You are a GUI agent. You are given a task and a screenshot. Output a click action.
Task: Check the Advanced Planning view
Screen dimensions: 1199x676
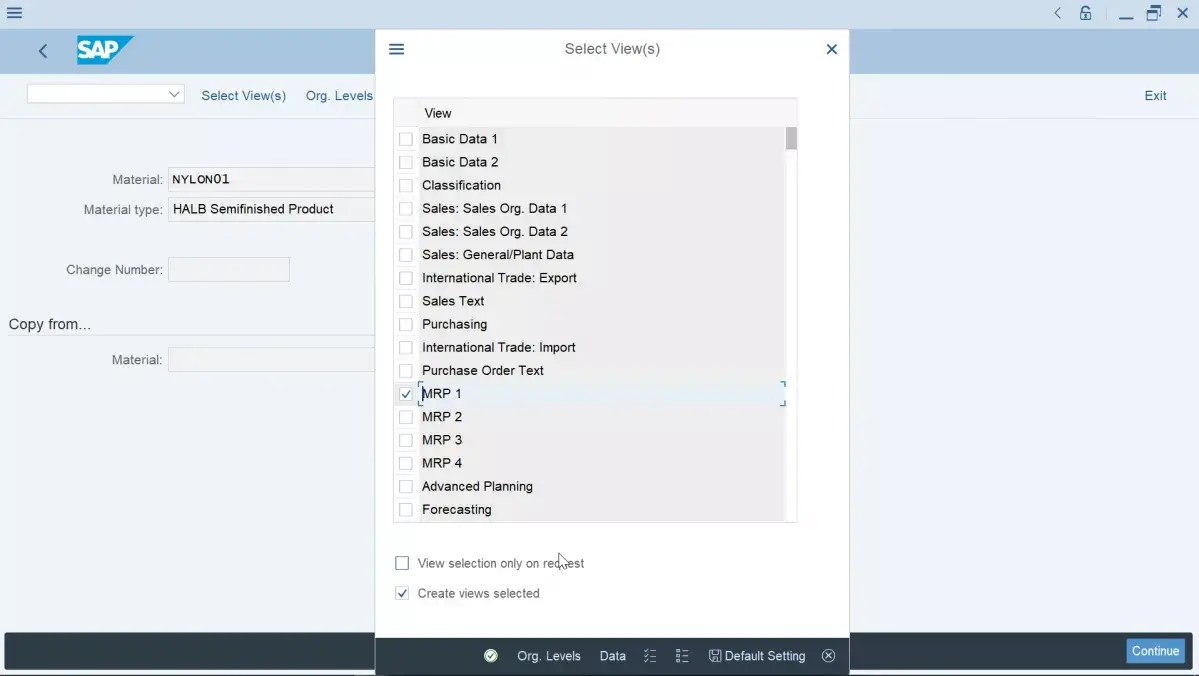[406, 486]
